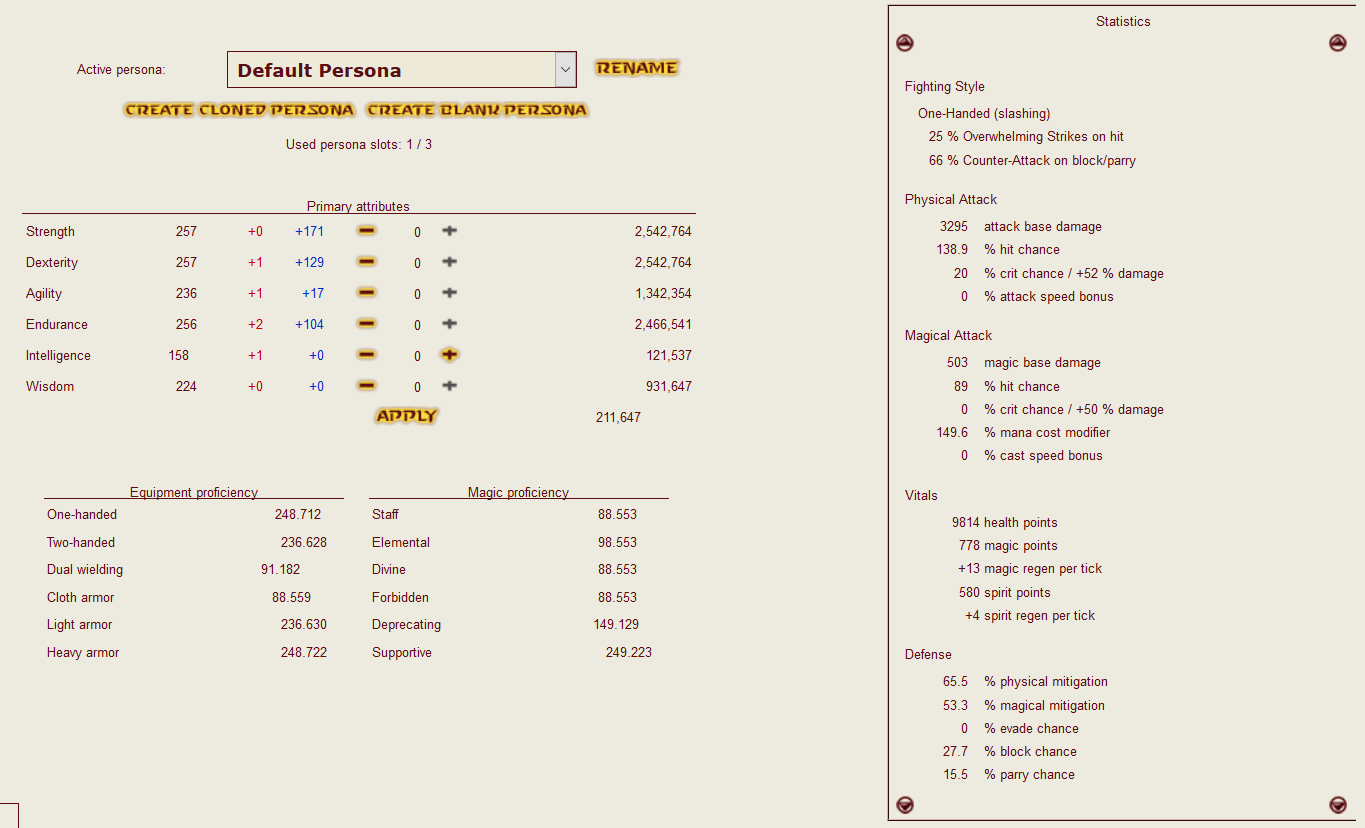Viewport: 1365px width, 828px height.
Task: Click the Agility cost value 1,342,354
Action: click(x=663, y=294)
